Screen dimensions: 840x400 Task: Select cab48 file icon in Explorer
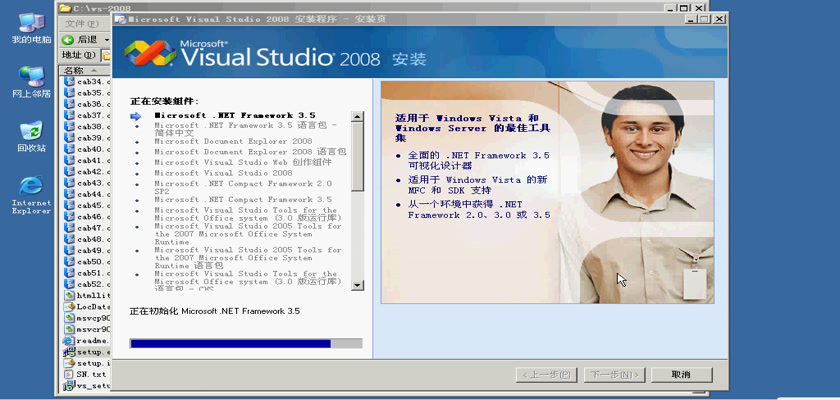(x=70, y=239)
